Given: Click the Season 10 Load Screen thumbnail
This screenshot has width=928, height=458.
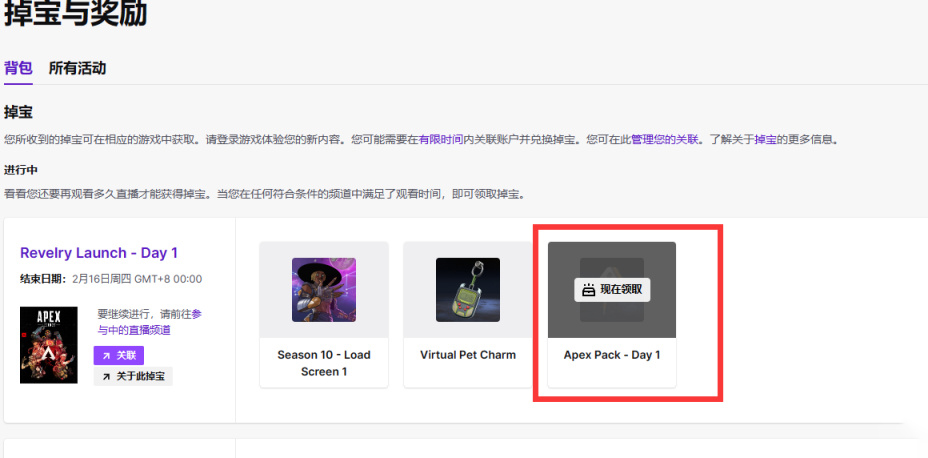Looking at the screenshot, I should coord(324,290).
